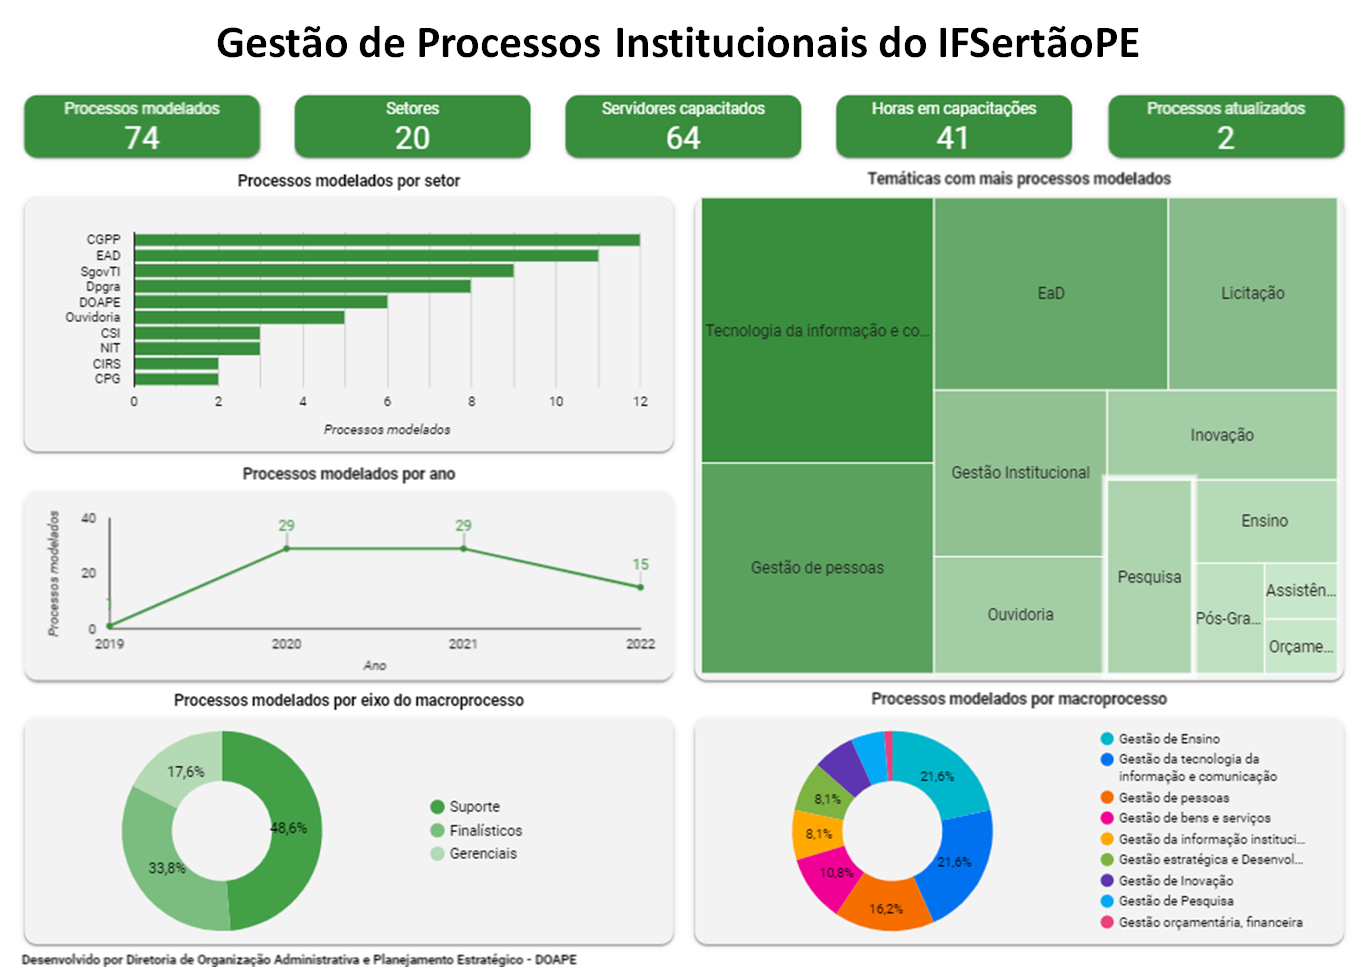This screenshot has width=1368, height=968.
Task: Click the 2022 data point showing 15
Action: point(640,587)
